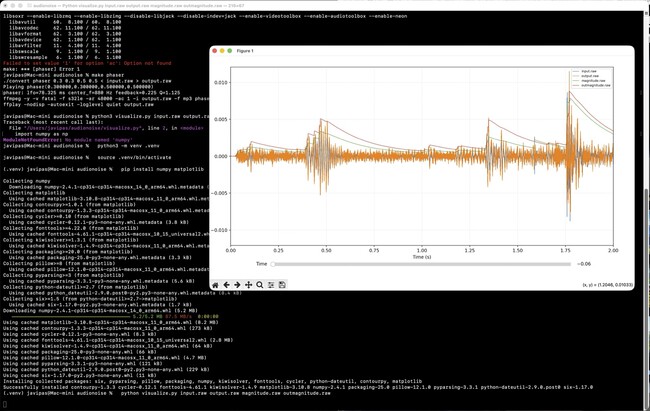650x411 pixels.
Task: Click the middle of the Time slider track
Action: [422, 264]
